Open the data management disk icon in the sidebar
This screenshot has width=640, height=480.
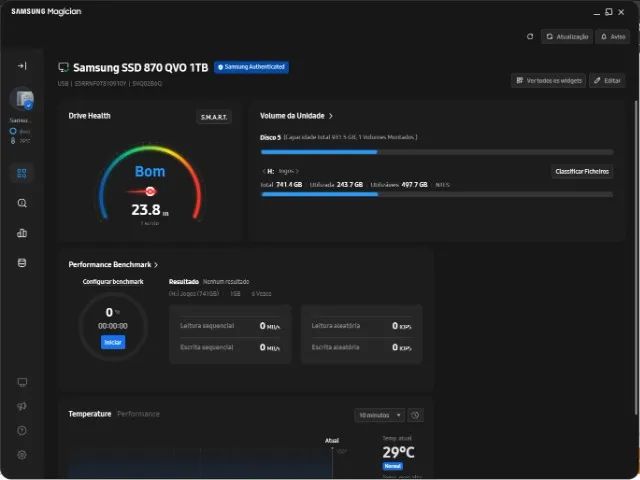point(22,263)
